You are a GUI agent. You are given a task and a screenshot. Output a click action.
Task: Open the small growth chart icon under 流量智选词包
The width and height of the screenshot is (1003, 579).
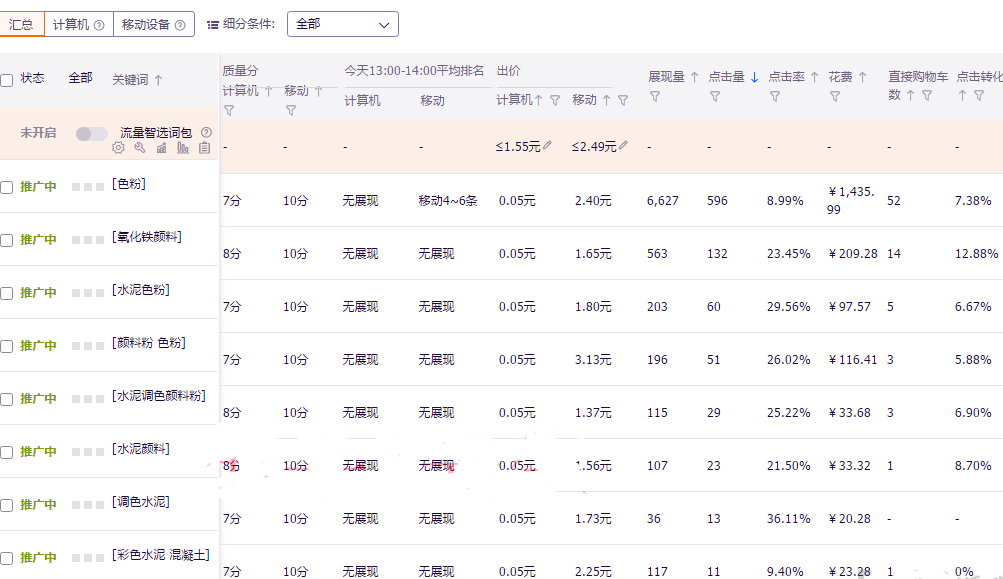(161, 148)
